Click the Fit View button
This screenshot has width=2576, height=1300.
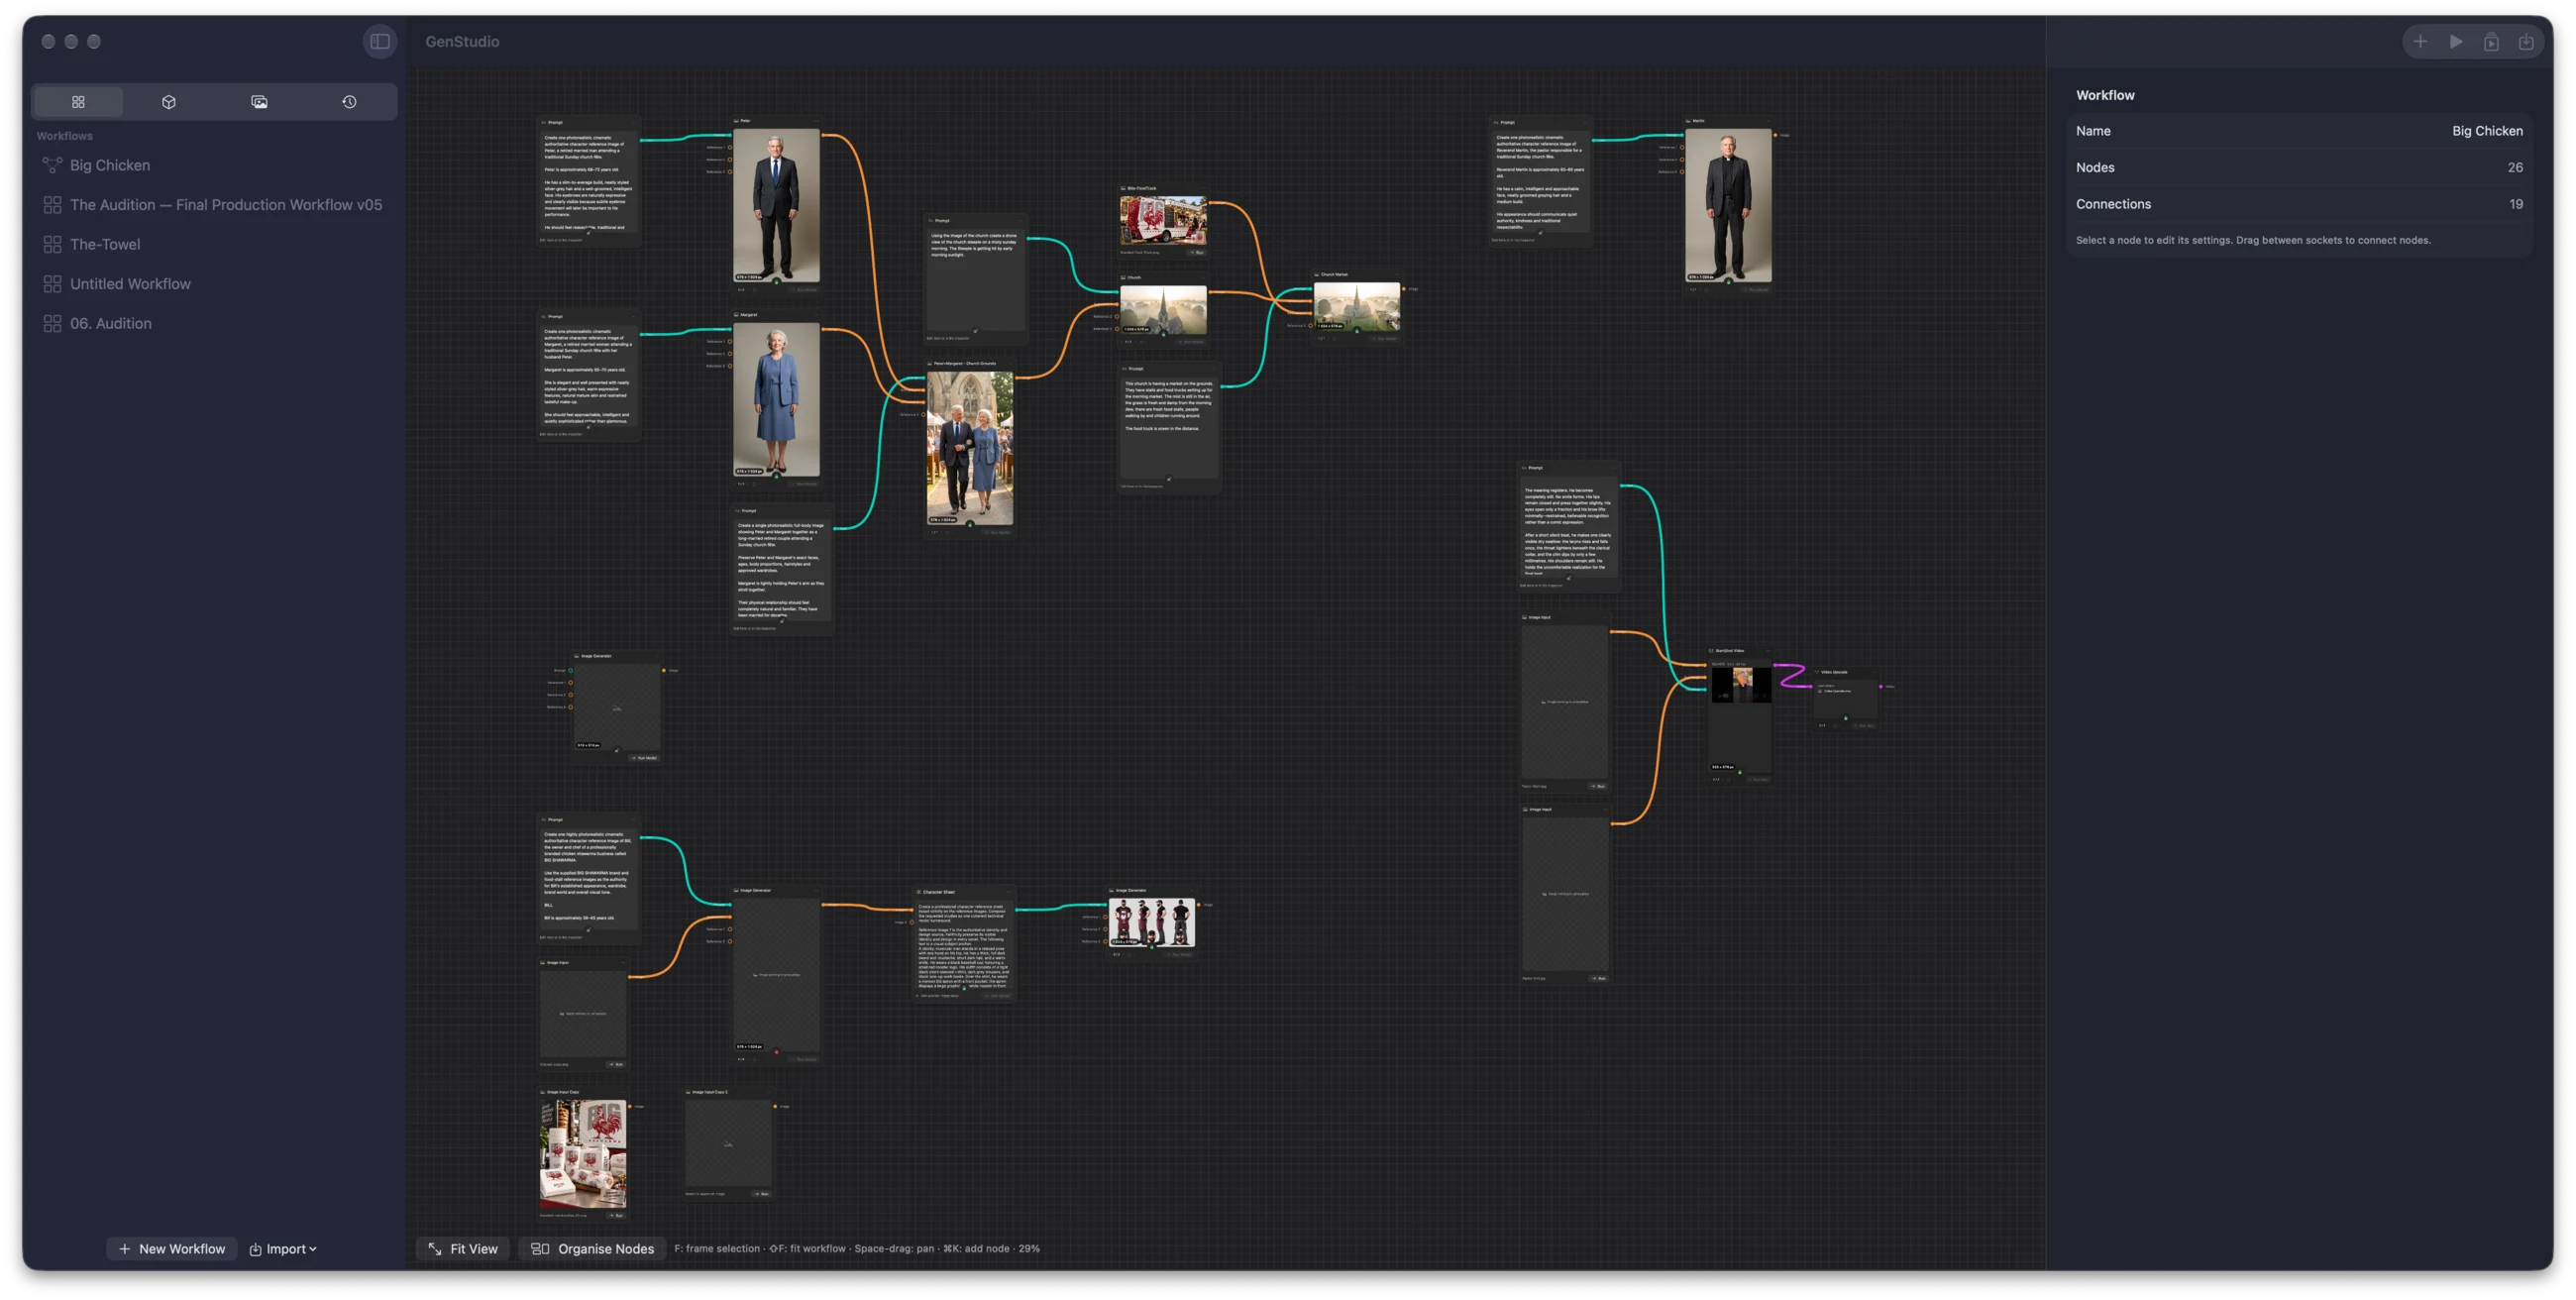tap(463, 1248)
